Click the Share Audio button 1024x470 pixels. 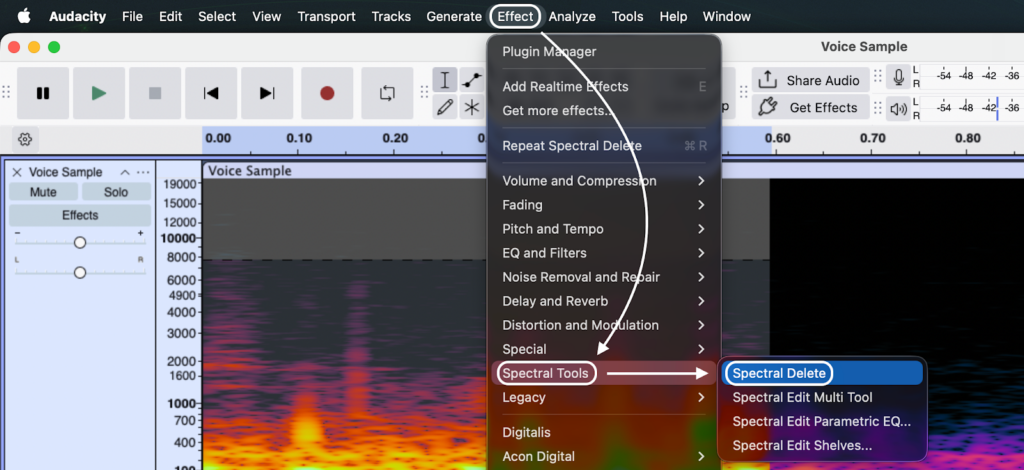click(810, 80)
